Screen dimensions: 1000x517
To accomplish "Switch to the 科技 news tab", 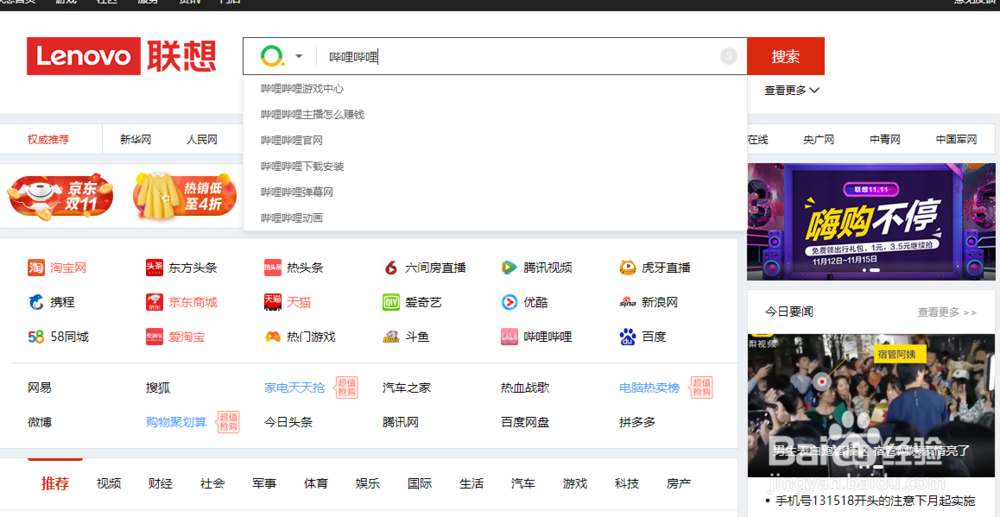I will click(627, 484).
